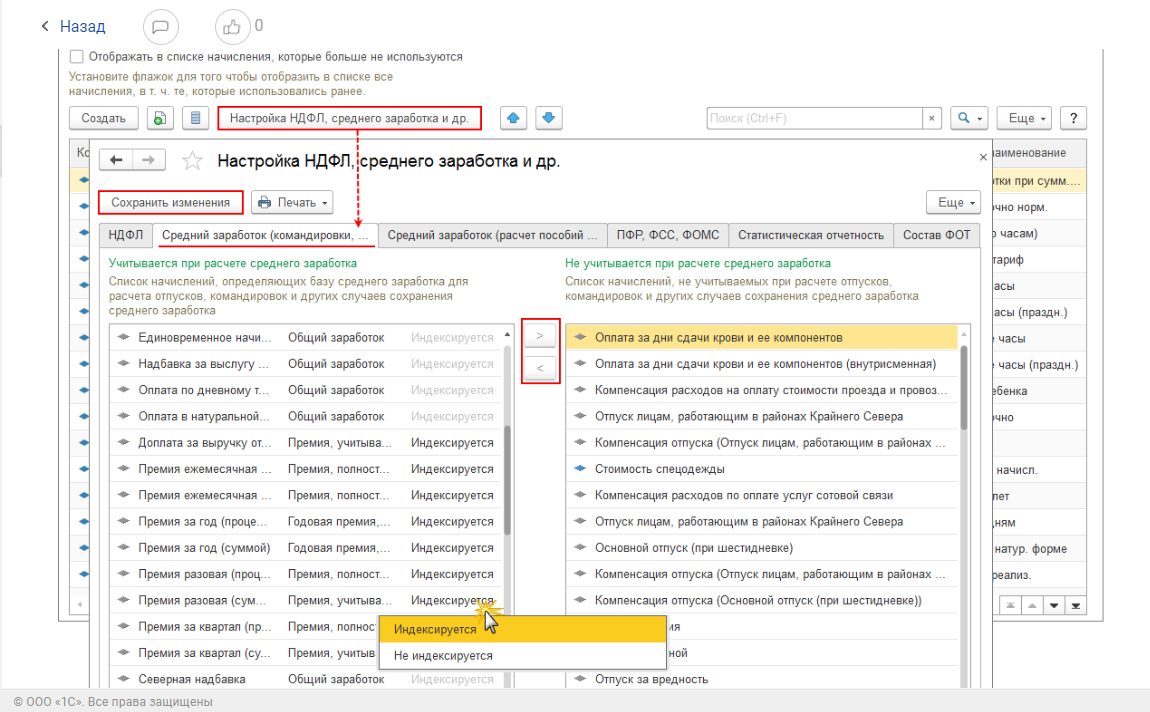The image size is (1150, 712).
Task: Click the Поиск search input field
Action: [x=813, y=118]
